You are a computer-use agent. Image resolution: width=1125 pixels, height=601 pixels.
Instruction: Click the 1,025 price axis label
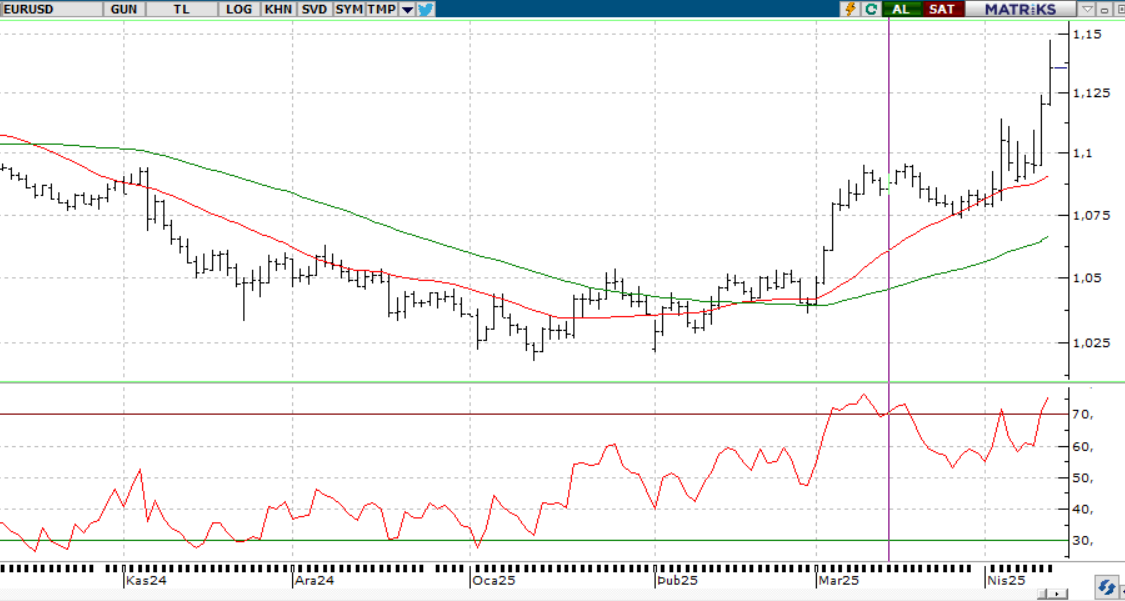(1092, 342)
